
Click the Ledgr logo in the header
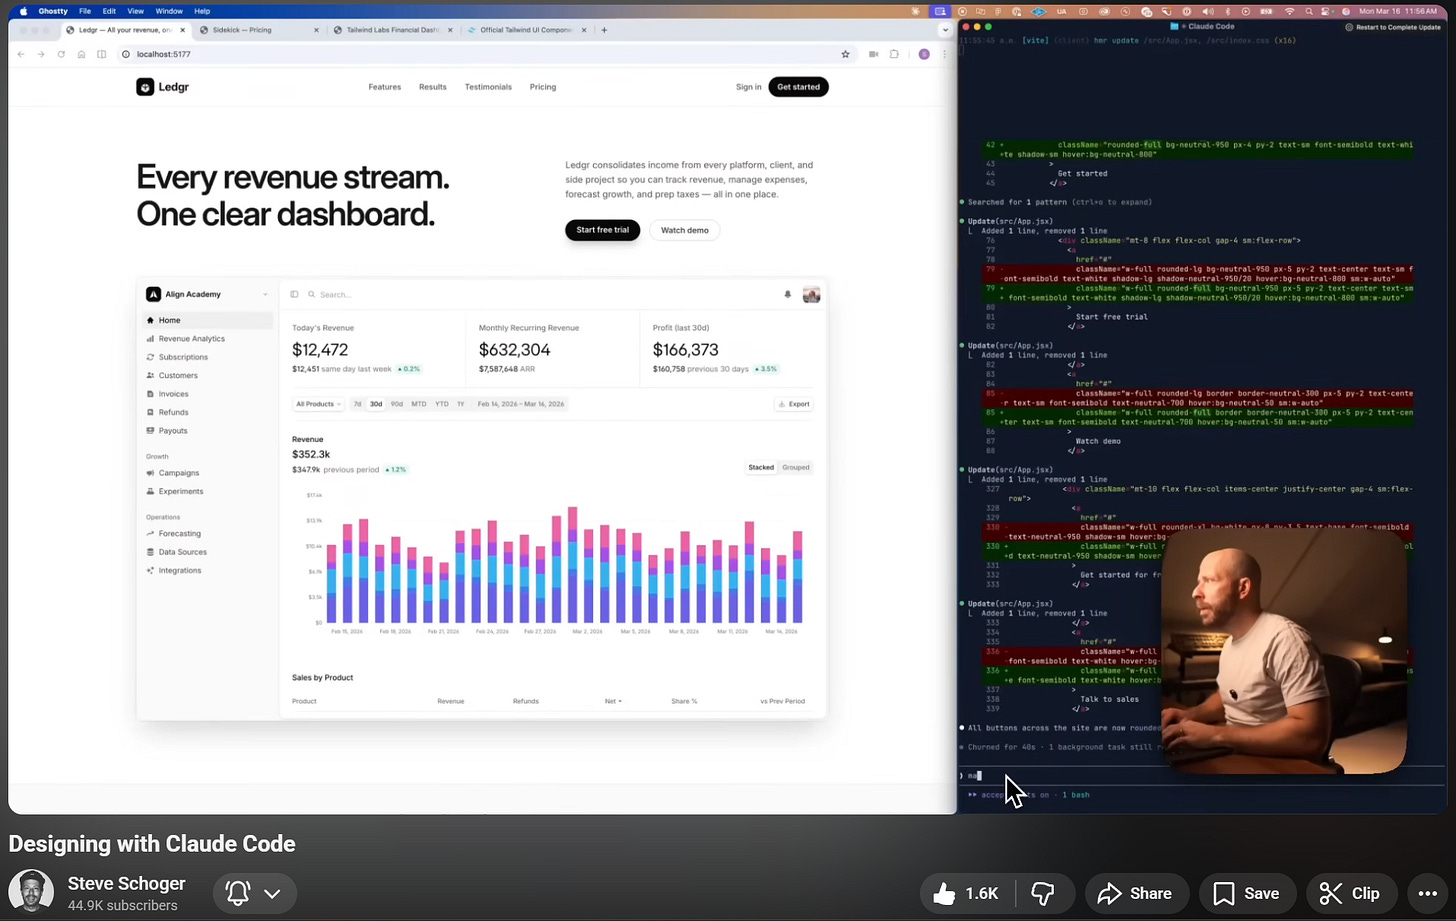(163, 87)
